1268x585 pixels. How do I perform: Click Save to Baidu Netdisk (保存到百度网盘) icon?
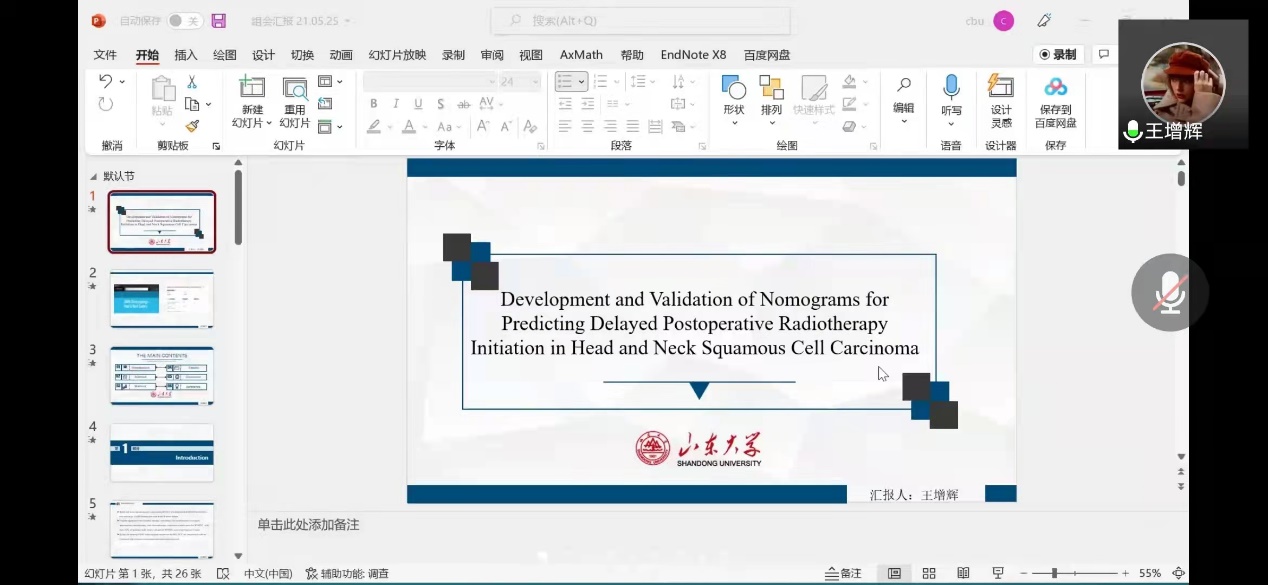pyautogui.click(x=1055, y=88)
